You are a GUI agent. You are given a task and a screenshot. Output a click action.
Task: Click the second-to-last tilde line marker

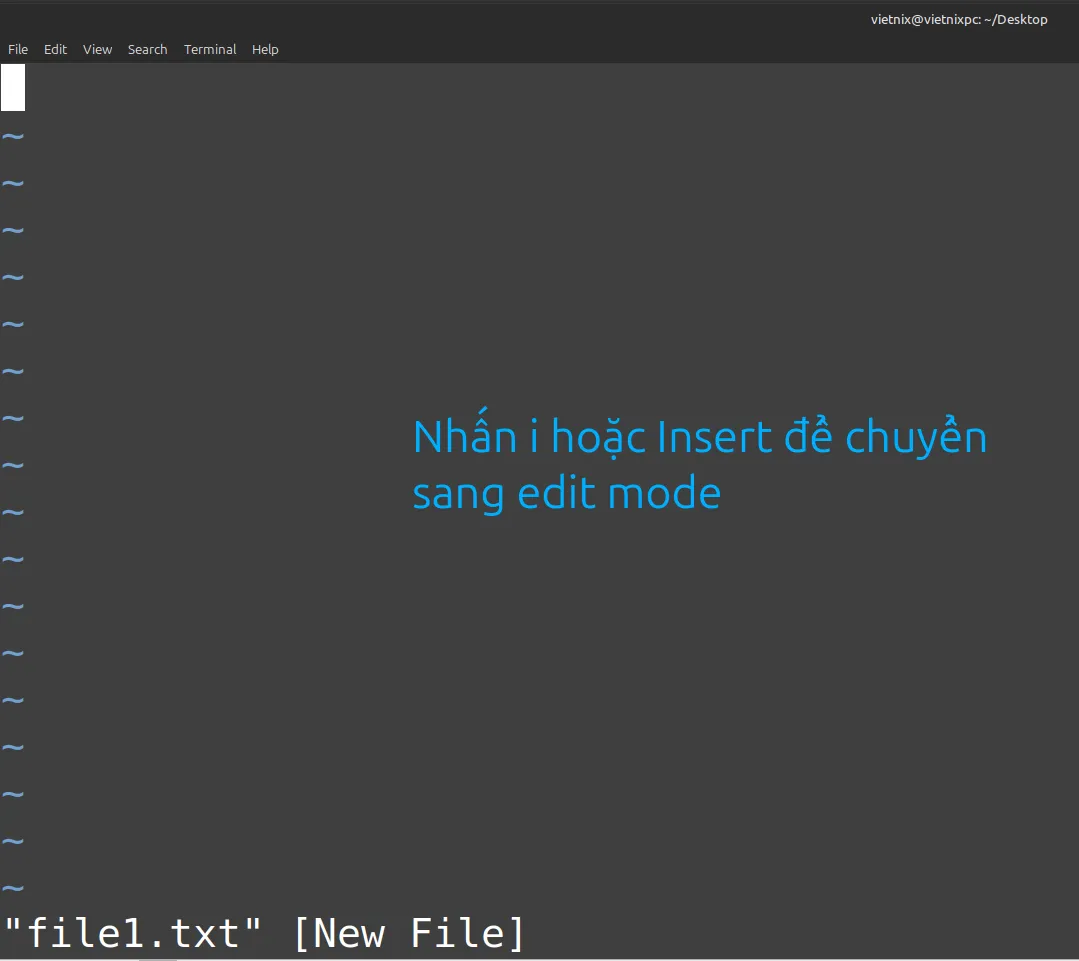[13, 840]
